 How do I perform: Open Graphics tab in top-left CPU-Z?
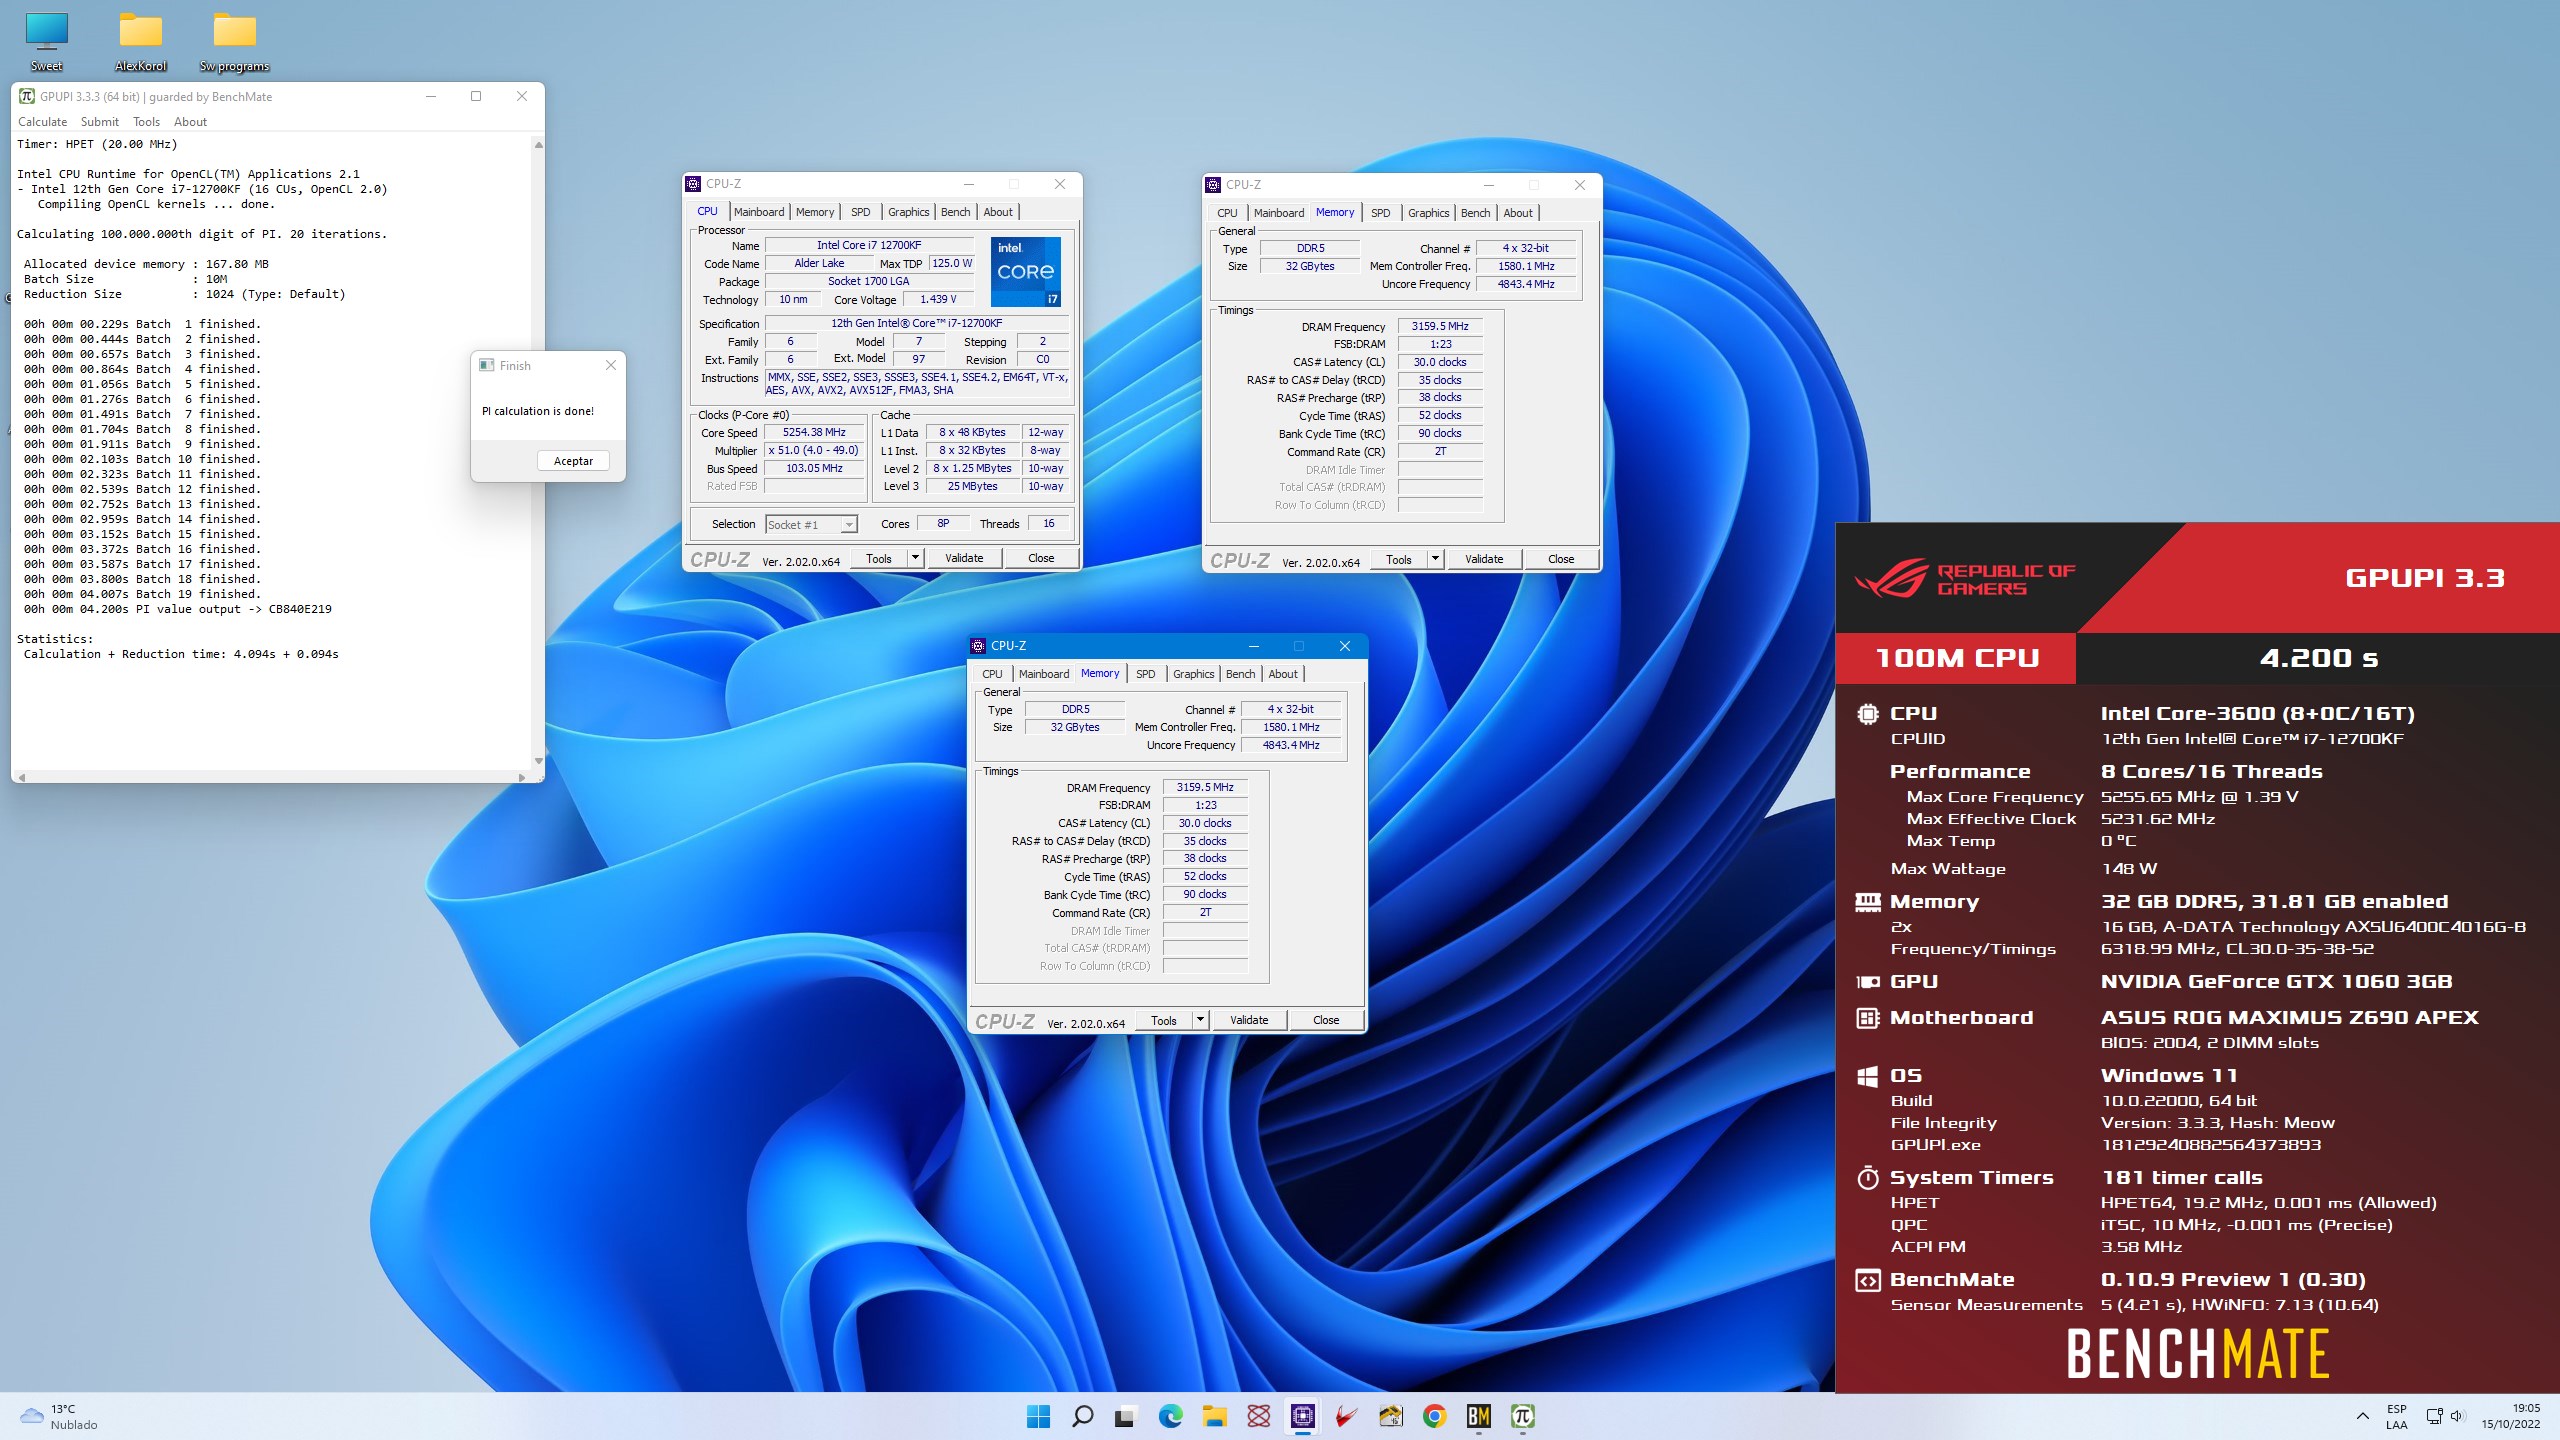click(908, 212)
